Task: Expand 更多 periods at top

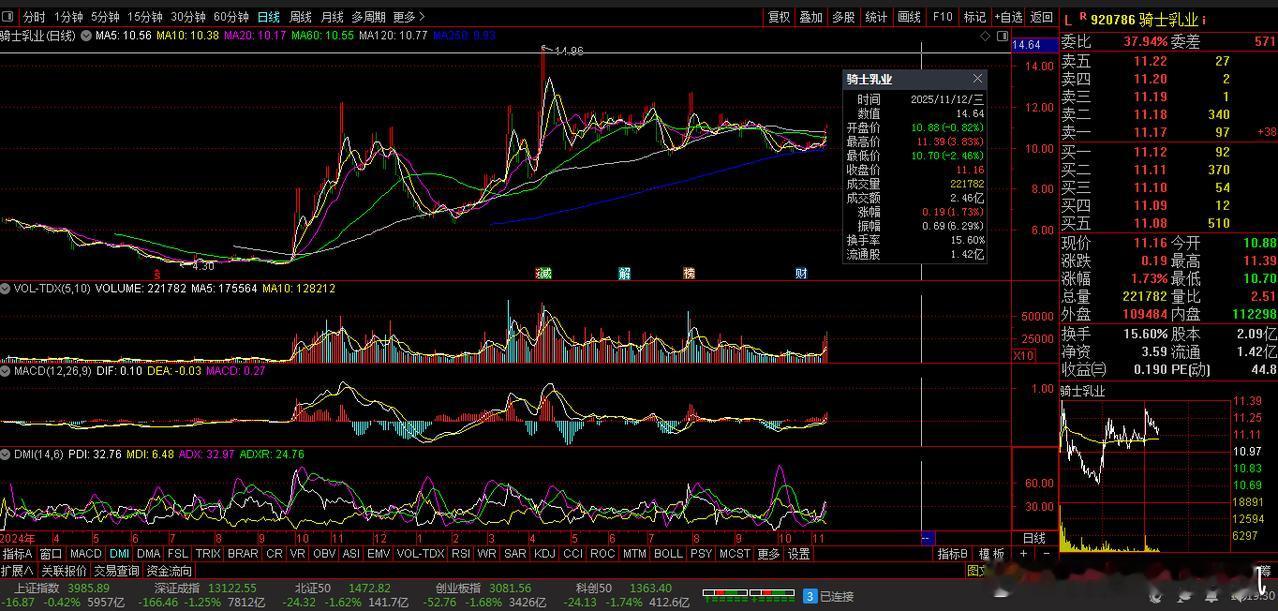Action: click(x=408, y=17)
